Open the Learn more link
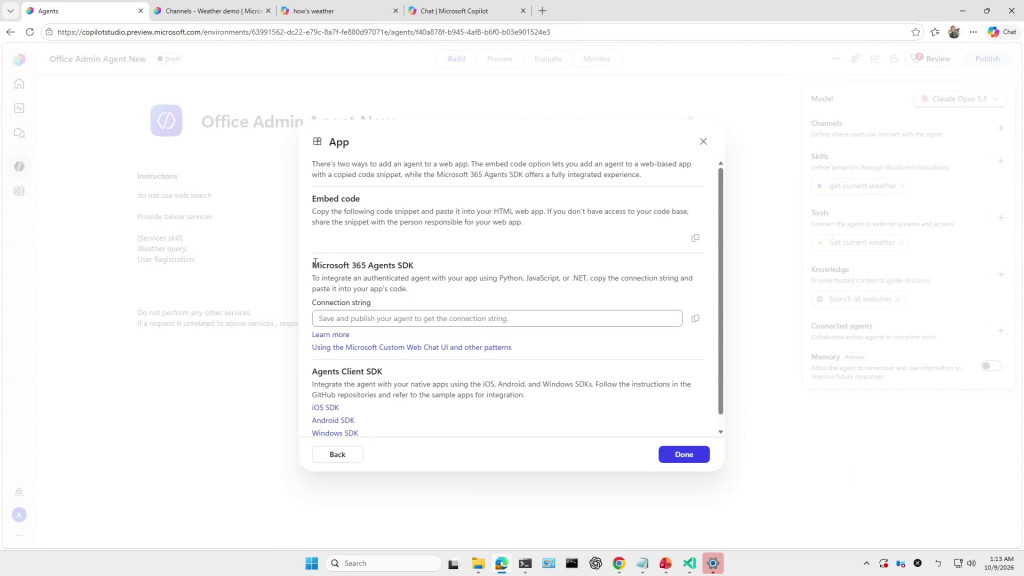The image size is (1024, 576). point(330,334)
